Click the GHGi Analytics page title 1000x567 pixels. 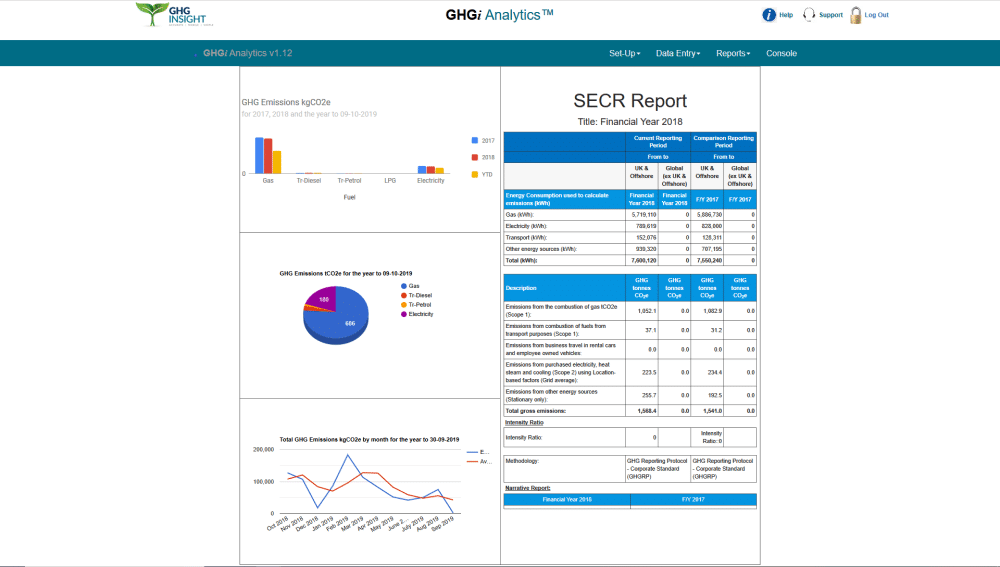[x=499, y=15]
